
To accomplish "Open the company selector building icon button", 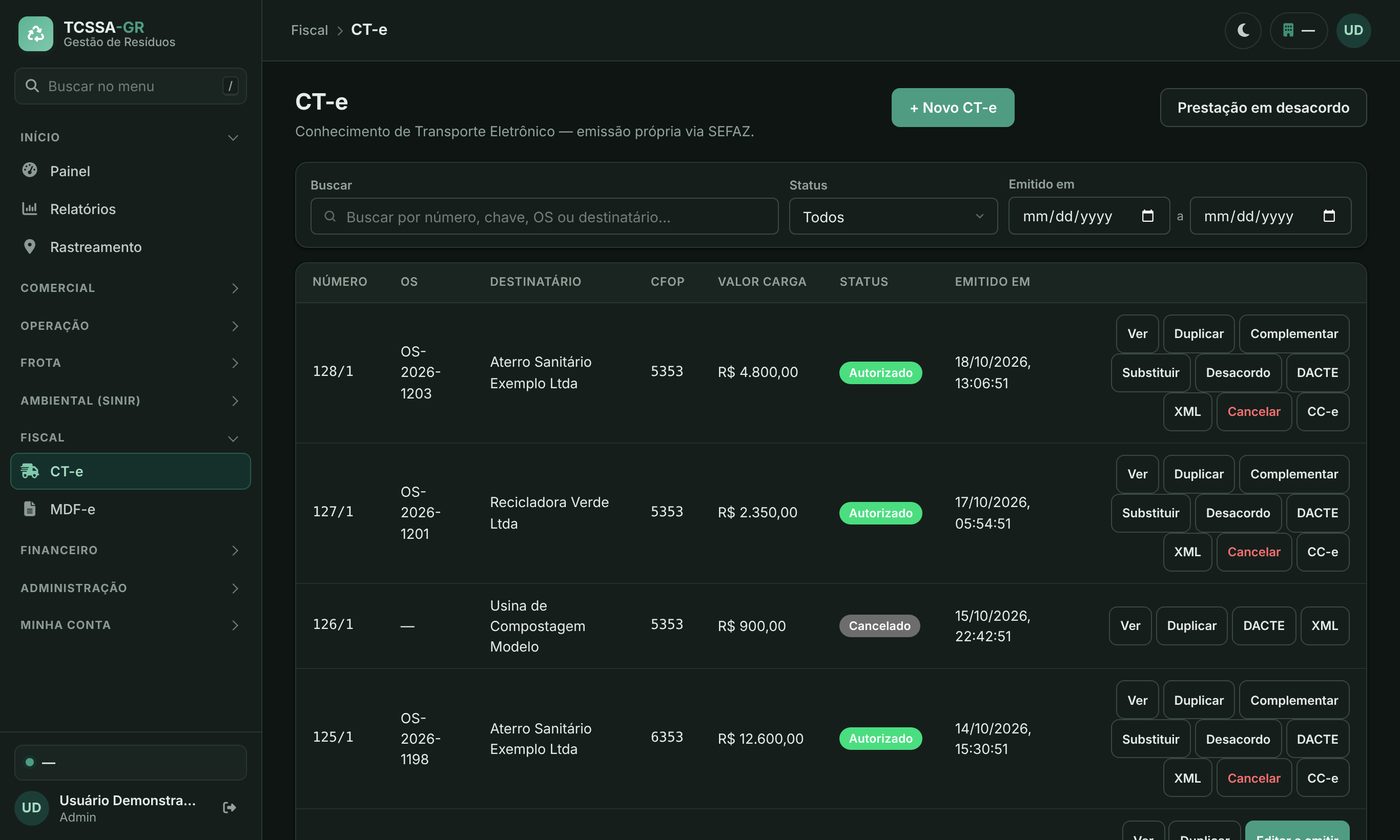I will [x=1298, y=30].
